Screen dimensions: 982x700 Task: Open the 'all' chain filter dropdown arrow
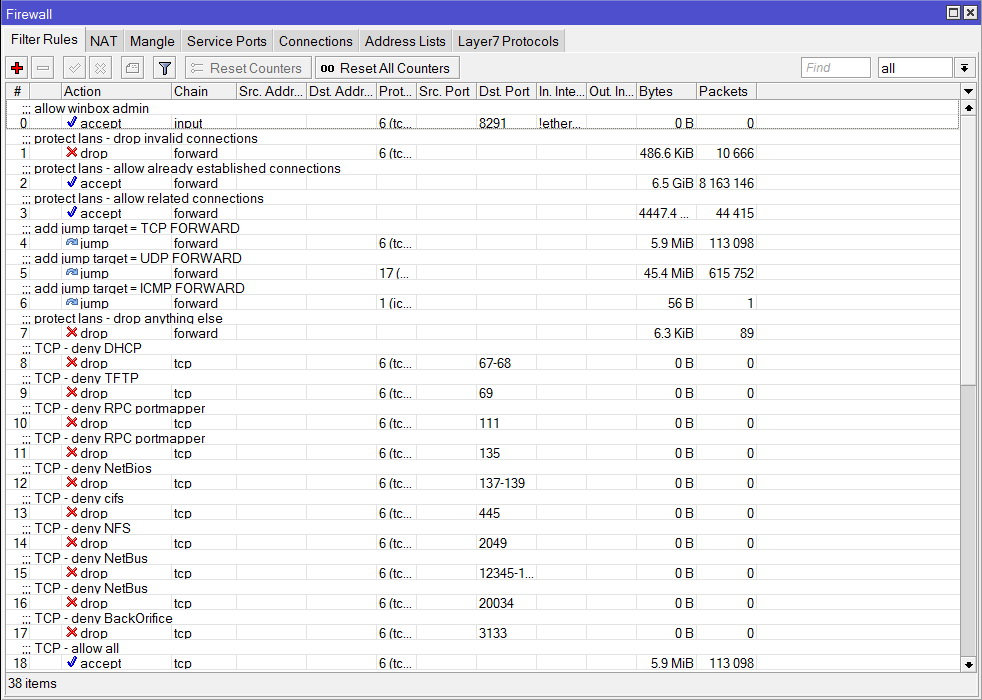pos(964,68)
